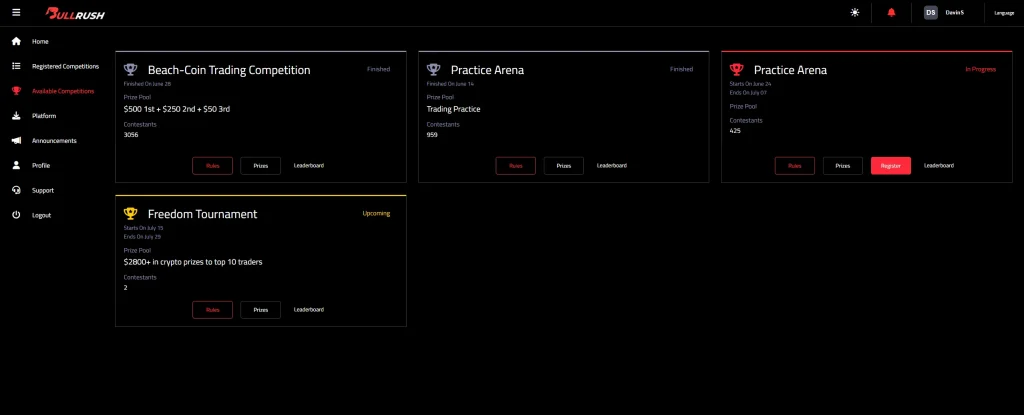
Task: Click the DS user avatar
Action: [x=931, y=12]
